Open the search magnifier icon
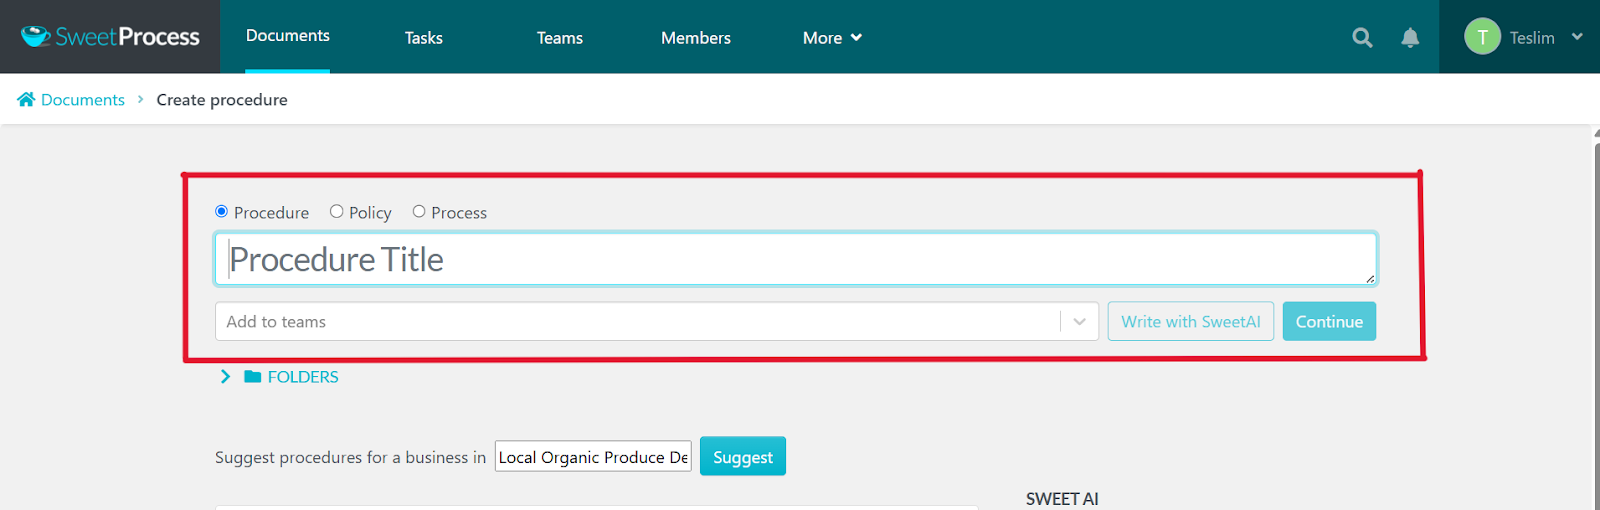Screen dimensions: 1600x510 click(1362, 38)
